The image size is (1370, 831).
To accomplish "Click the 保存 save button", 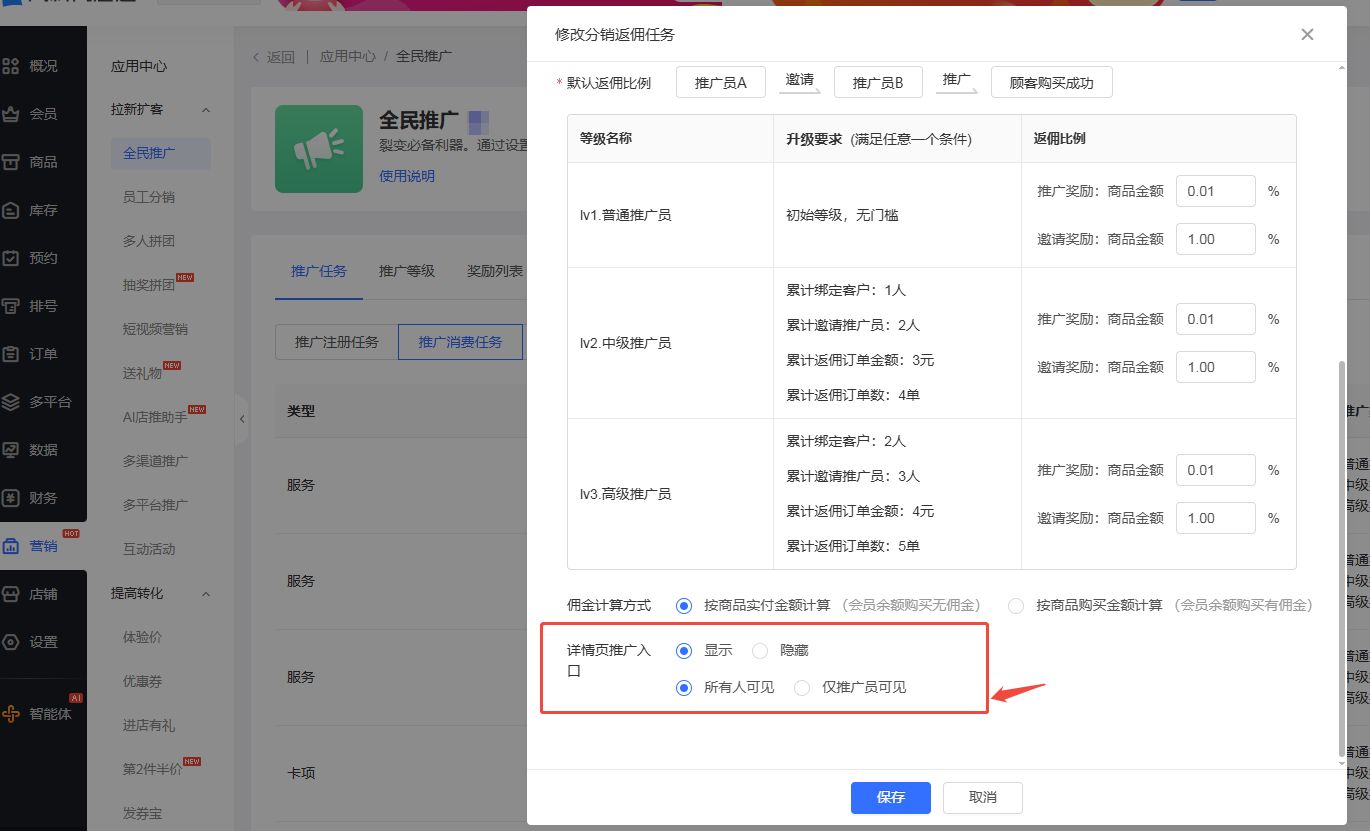I will click(890, 798).
